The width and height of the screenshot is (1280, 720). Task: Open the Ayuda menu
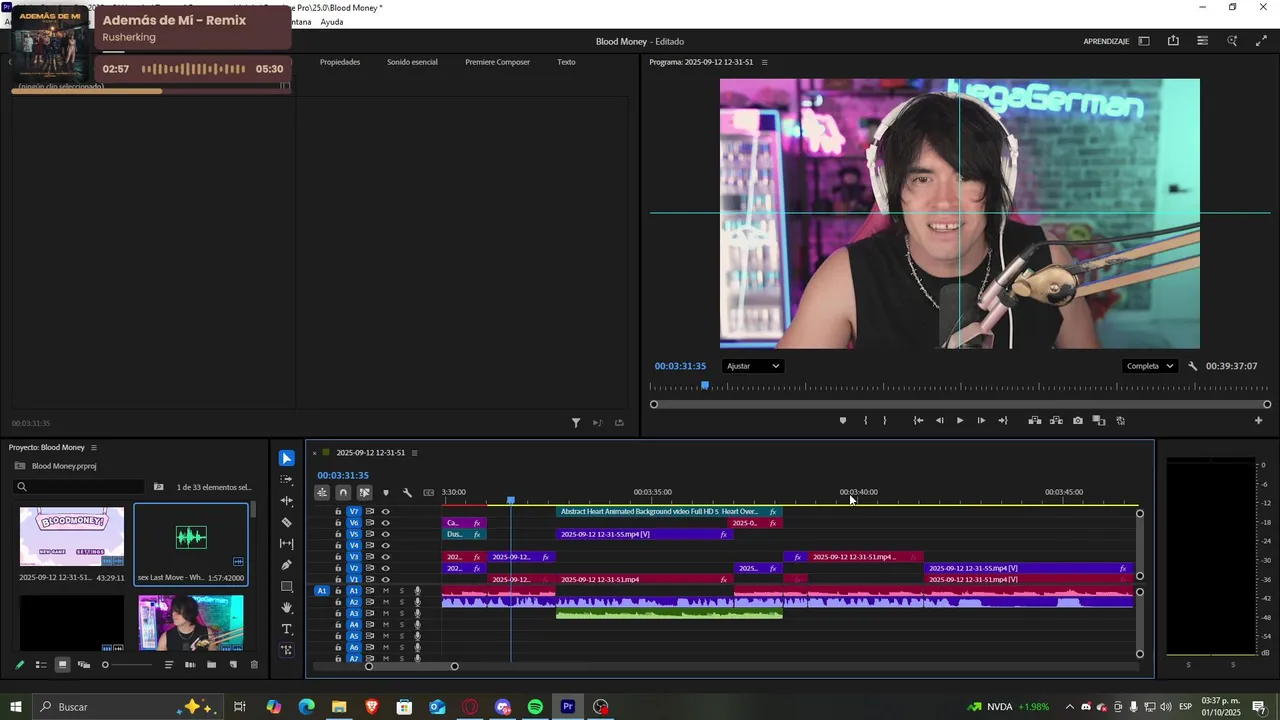[x=332, y=22]
